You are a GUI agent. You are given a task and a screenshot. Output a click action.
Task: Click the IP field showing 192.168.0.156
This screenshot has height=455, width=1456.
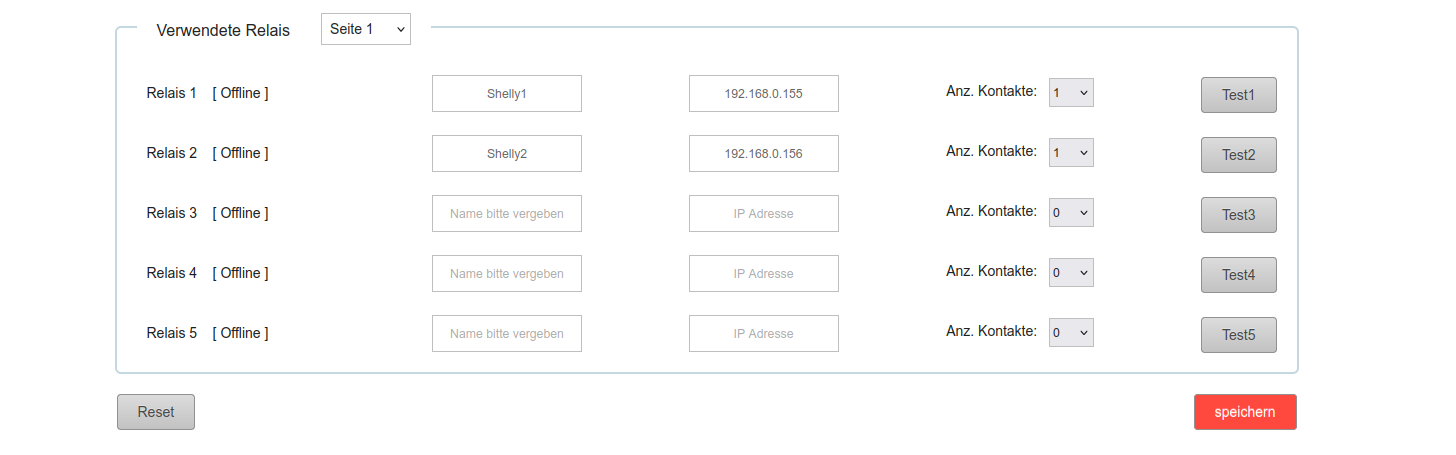pyautogui.click(x=763, y=154)
